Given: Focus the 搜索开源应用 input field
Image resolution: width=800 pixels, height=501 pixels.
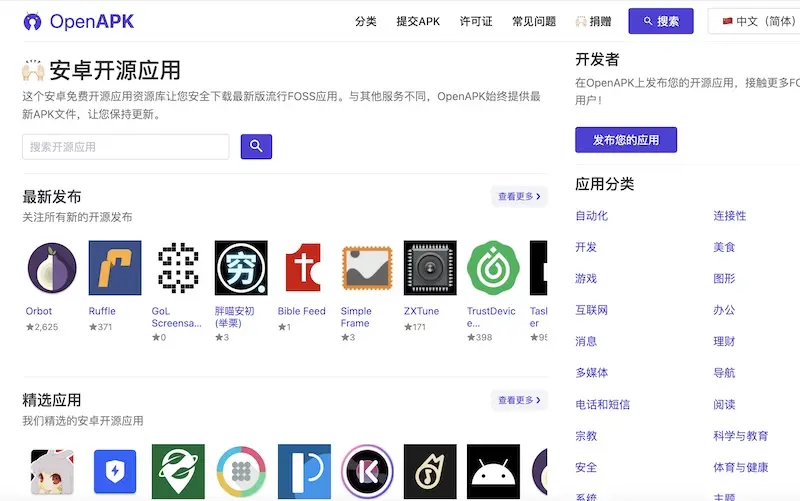Looking at the screenshot, I should [x=126, y=147].
